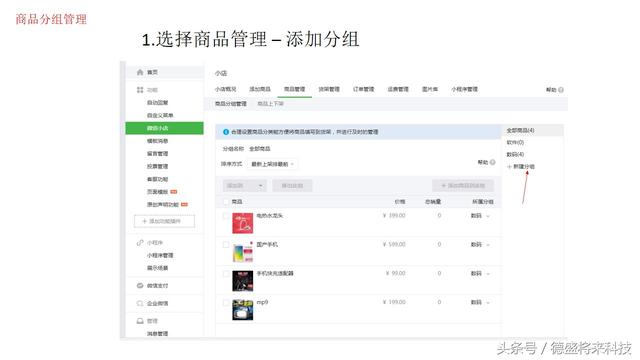Select the 商品管理 tab
The image size is (640, 360).
(294, 89)
